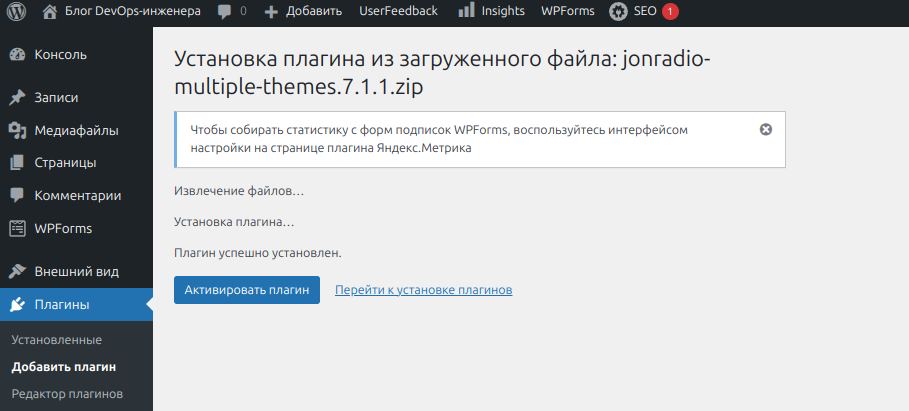Screen dimensions: 909x411
Task: Open UserFeedback in the admin bar
Action: click(398, 12)
